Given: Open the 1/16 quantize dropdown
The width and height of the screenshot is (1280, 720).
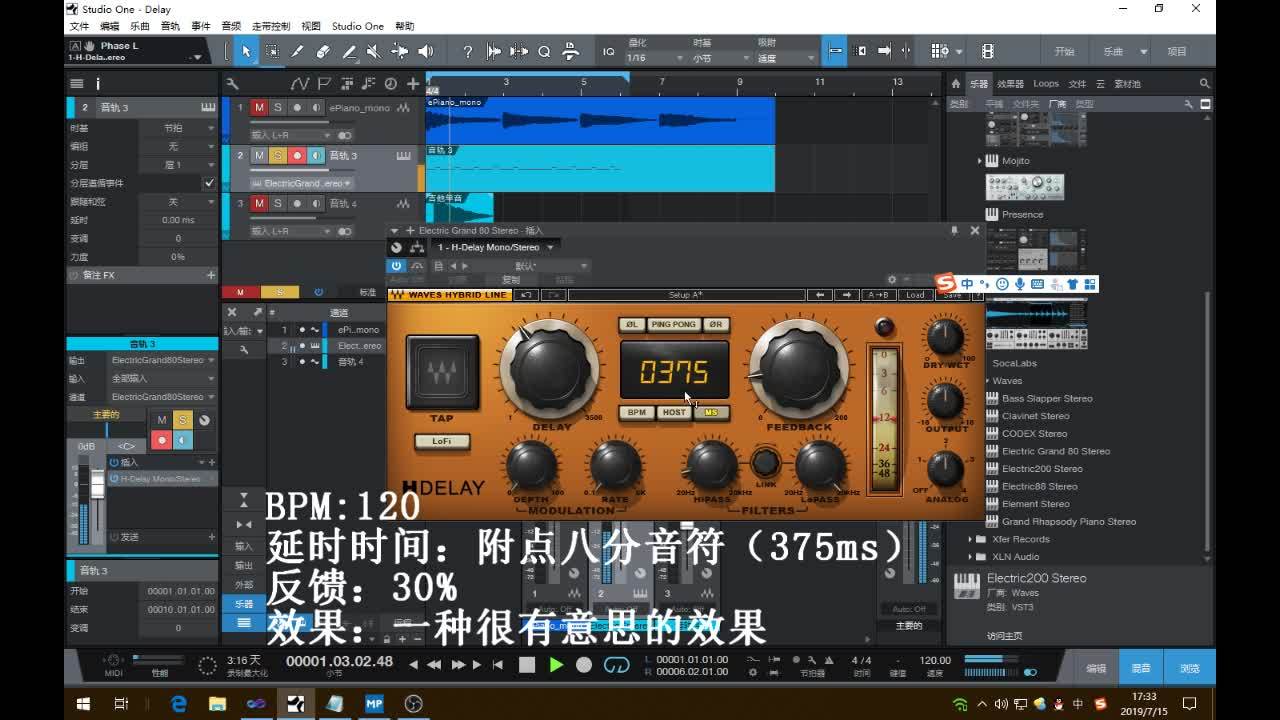Looking at the screenshot, I should coord(653,58).
